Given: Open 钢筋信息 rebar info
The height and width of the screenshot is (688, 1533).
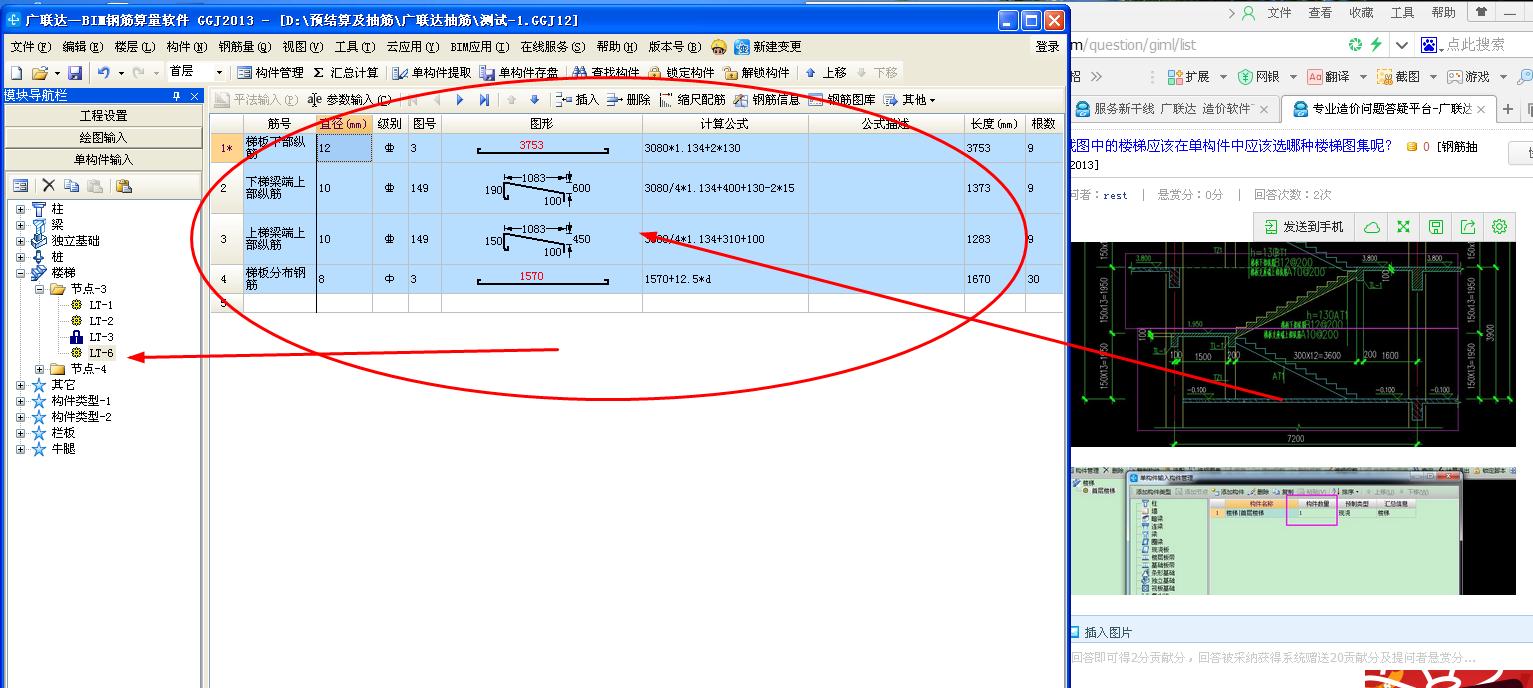Looking at the screenshot, I should pyautogui.click(x=767, y=100).
